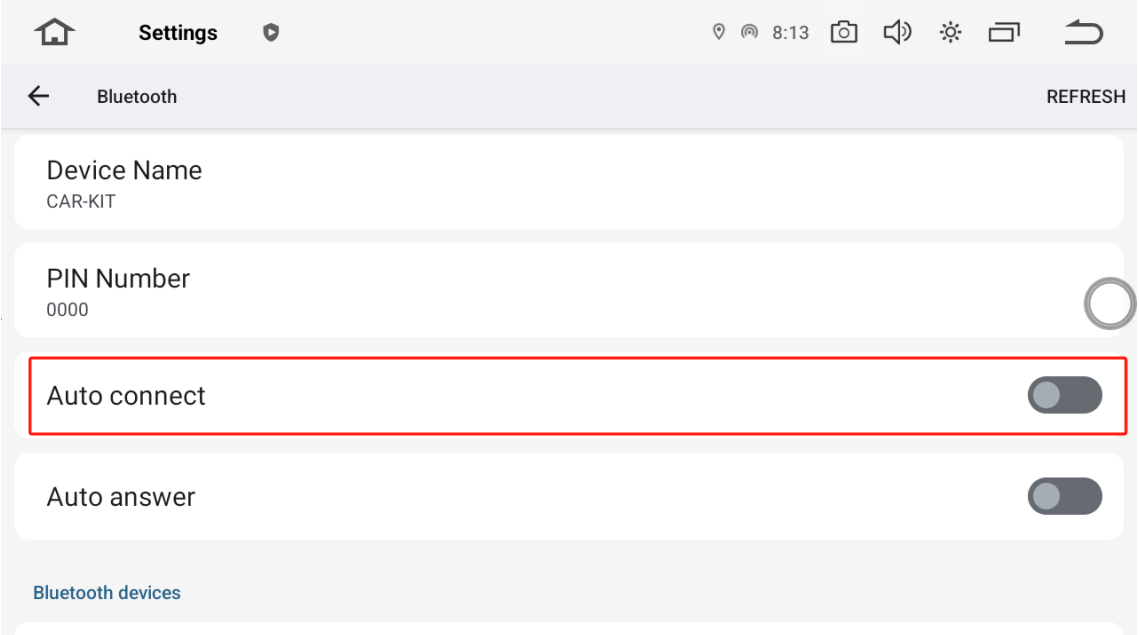Enable the Auto connect switch
This screenshot has width=1139, height=635.
[x=1064, y=395]
